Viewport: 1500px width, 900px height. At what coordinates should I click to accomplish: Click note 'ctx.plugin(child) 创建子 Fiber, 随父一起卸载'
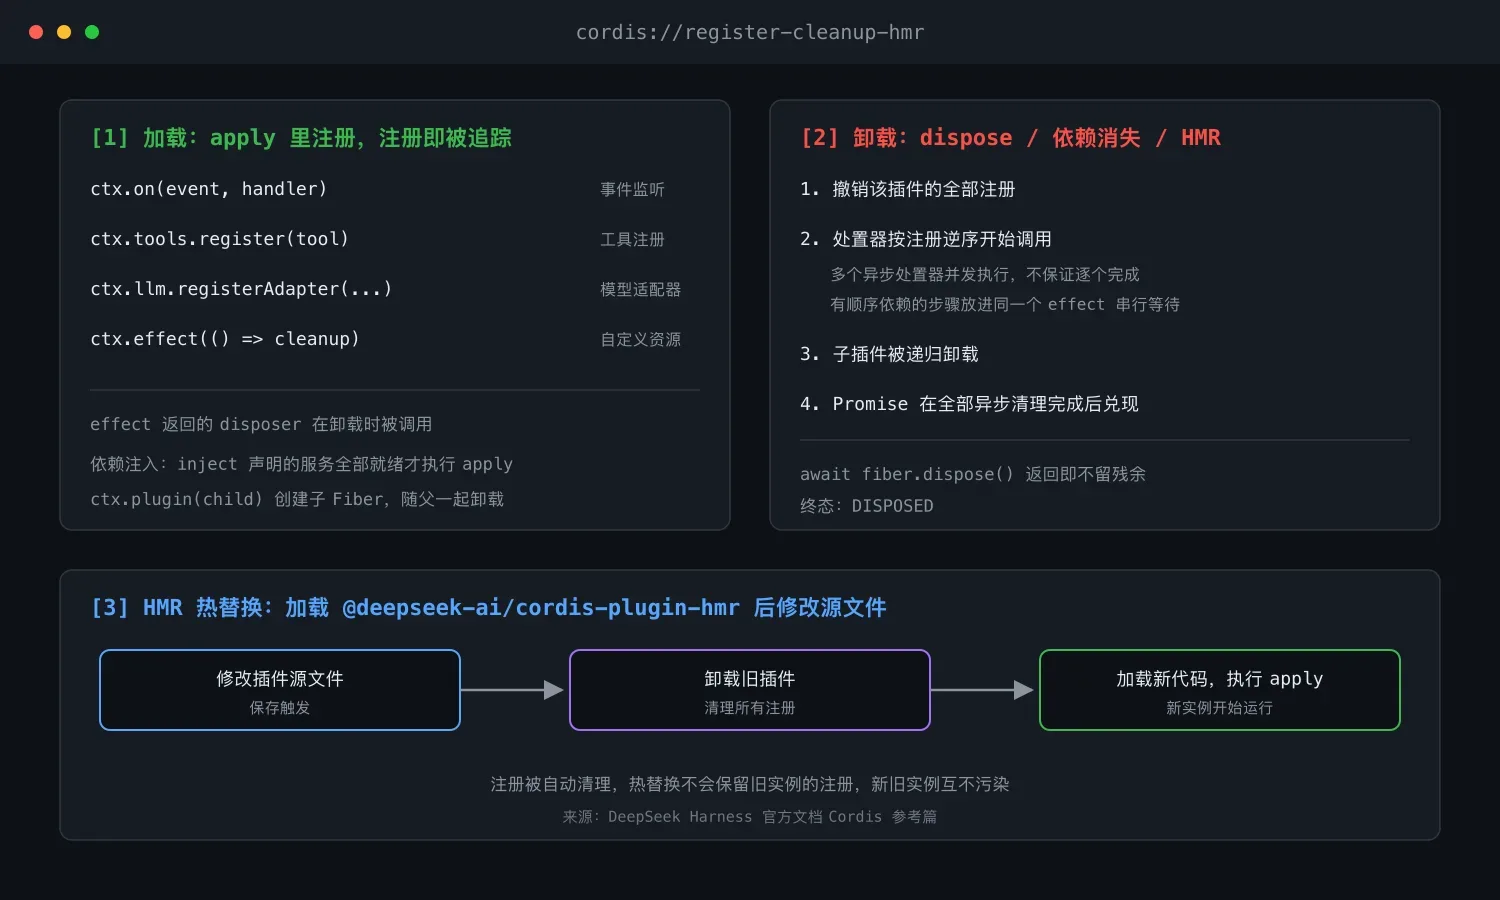(297, 499)
